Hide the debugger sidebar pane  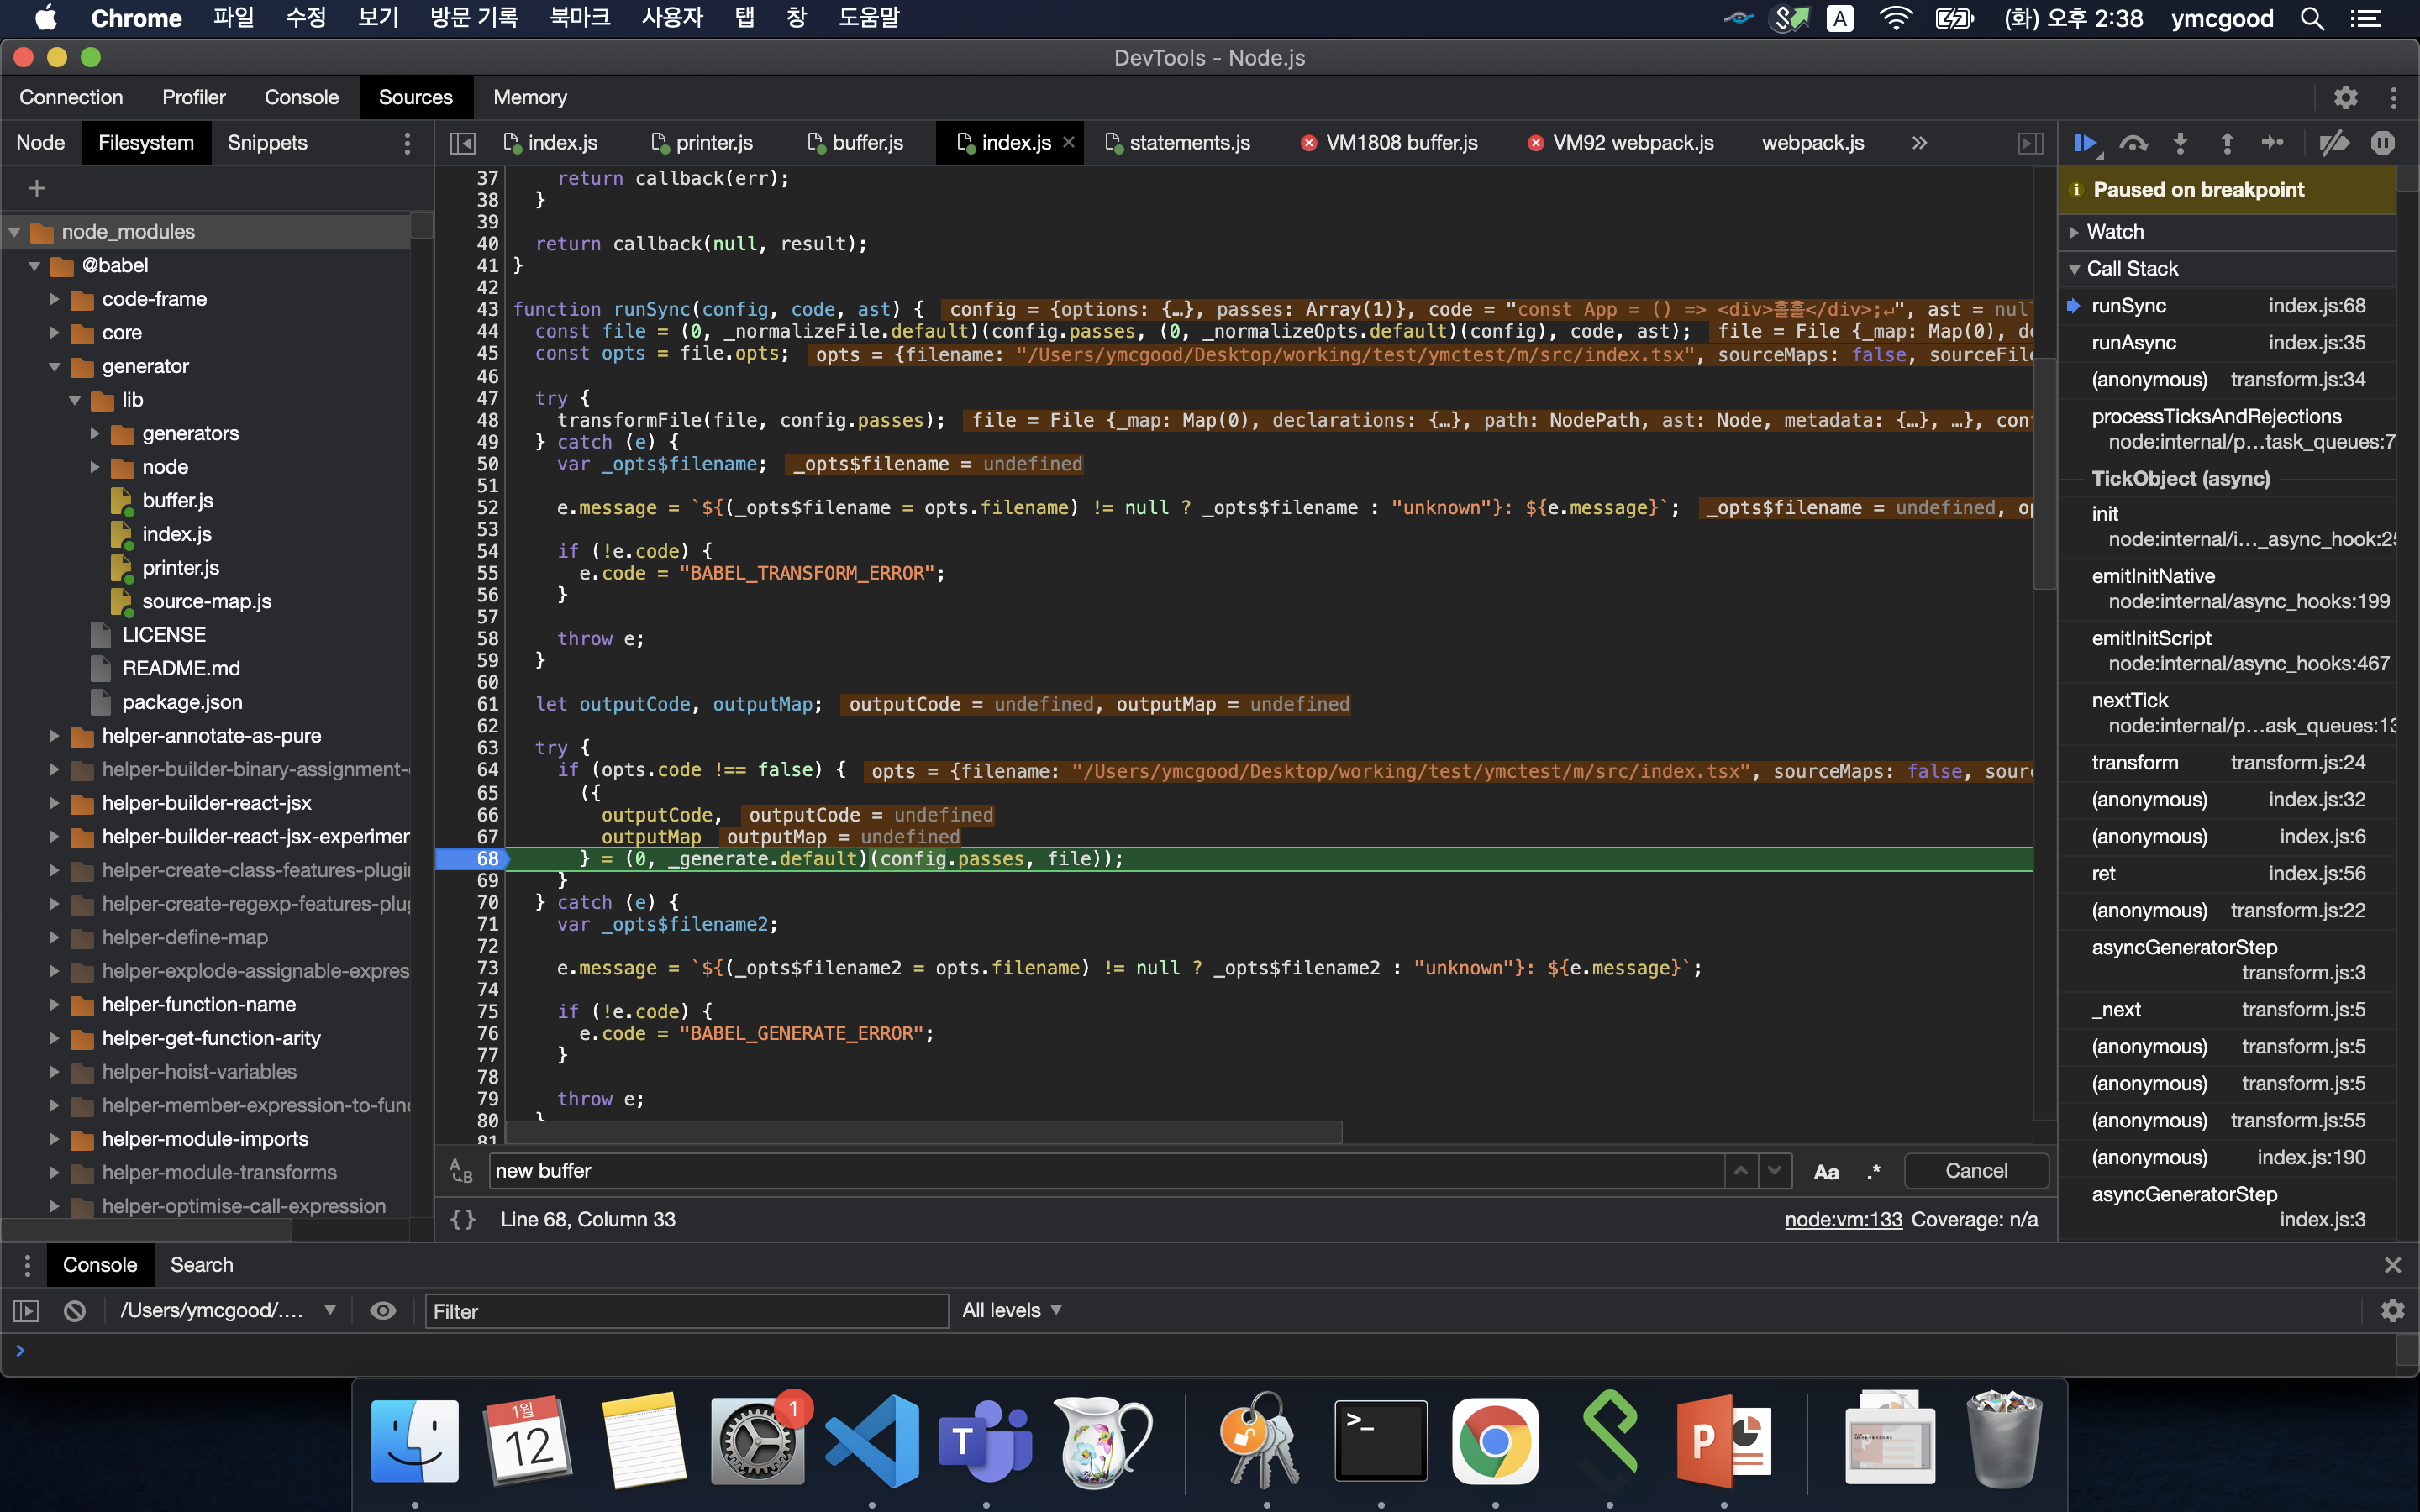click(x=2030, y=143)
